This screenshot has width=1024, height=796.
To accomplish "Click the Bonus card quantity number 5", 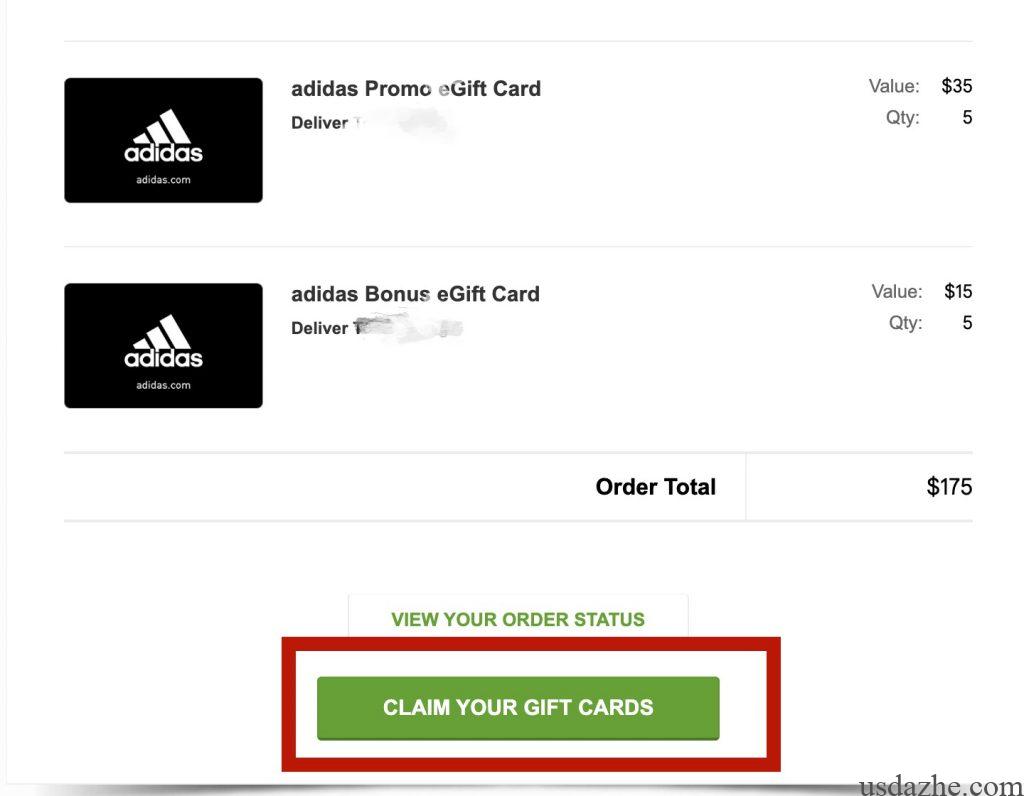I will click(x=967, y=322).
